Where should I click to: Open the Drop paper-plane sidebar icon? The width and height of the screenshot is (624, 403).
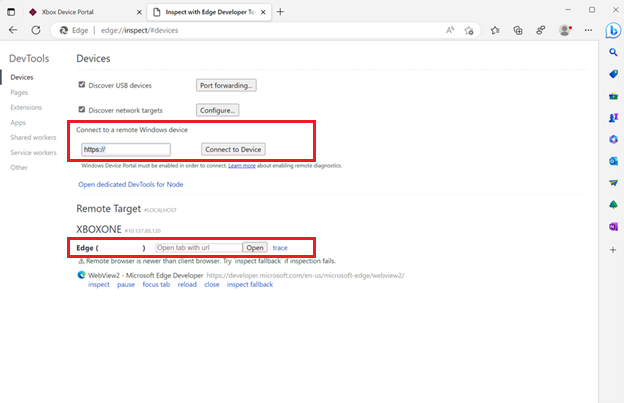point(613,183)
